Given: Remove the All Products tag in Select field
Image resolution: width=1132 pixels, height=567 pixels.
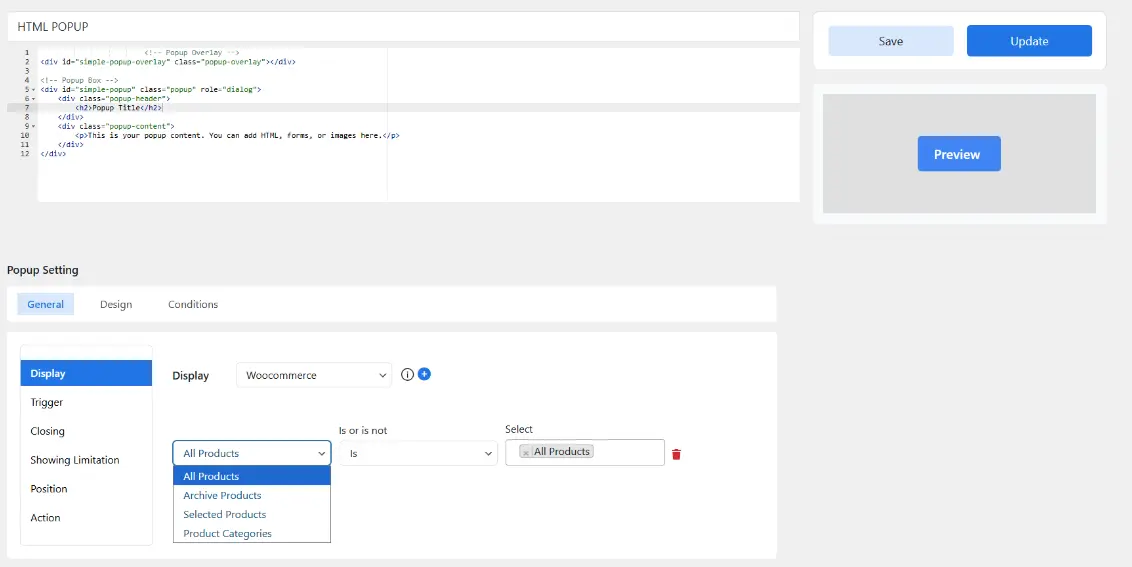Looking at the screenshot, I should pos(526,452).
